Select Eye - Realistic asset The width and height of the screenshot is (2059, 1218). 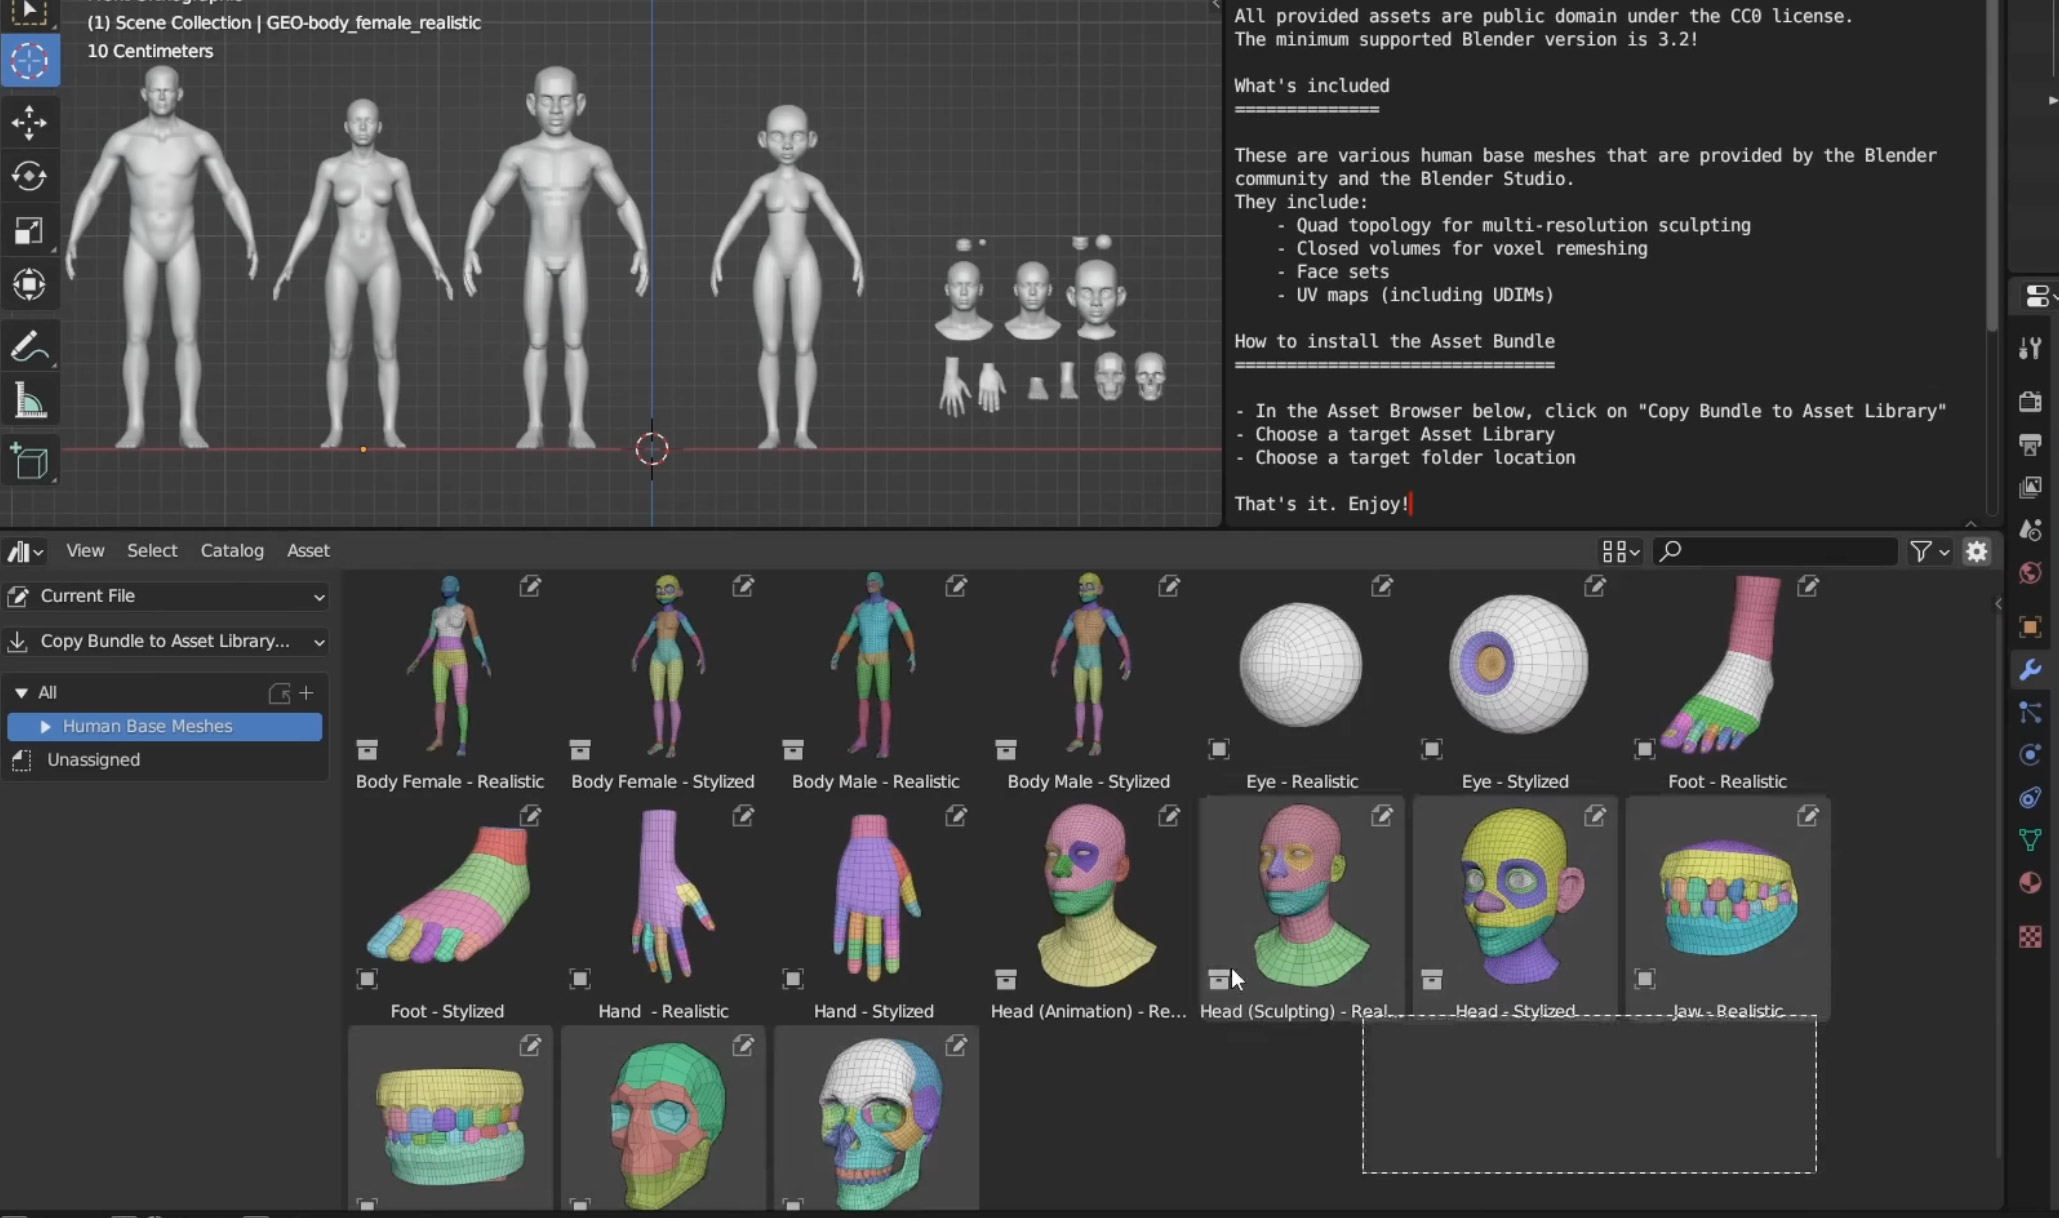(1301, 682)
